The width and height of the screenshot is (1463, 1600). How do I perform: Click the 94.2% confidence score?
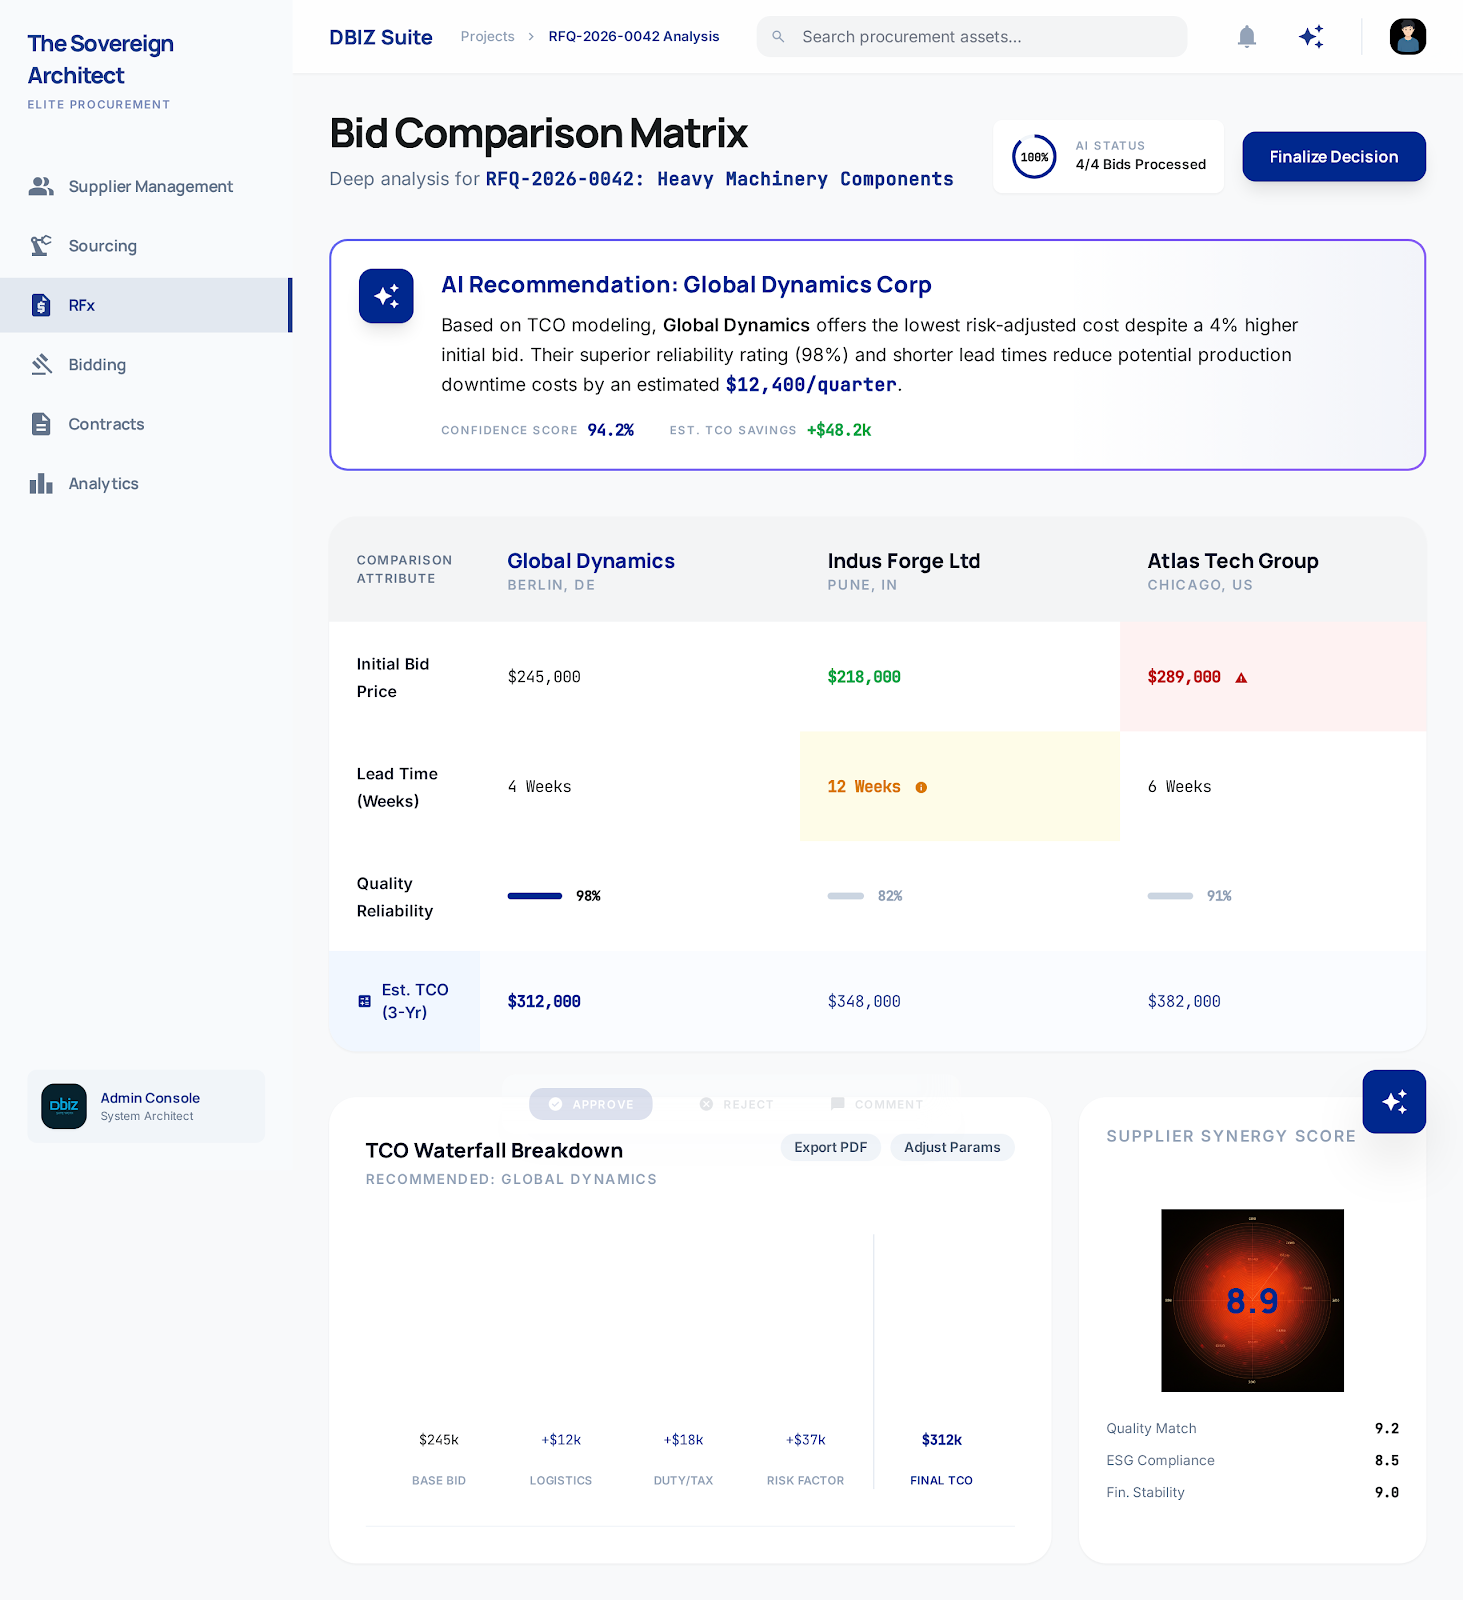[611, 430]
